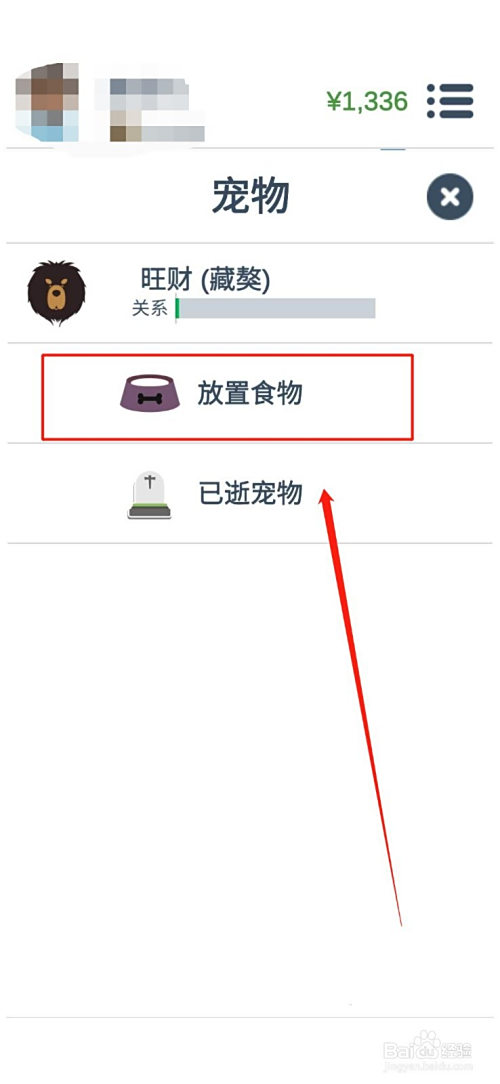Open the hamburger list menu icon
The width and height of the screenshot is (500, 1084).
[450, 102]
